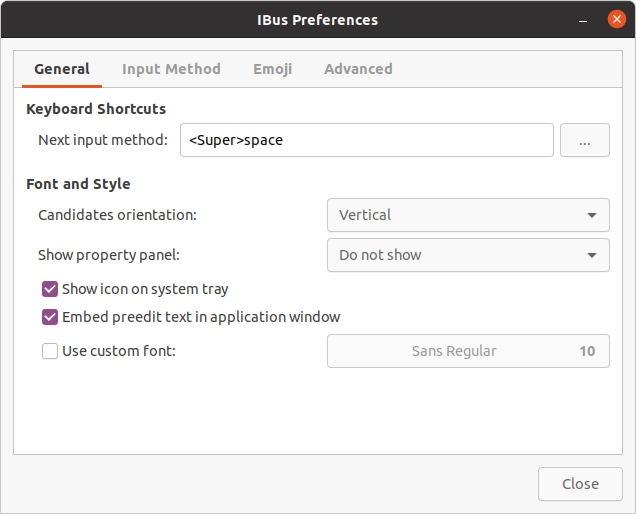Image resolution: width=636 pixels, height=514 pixels.
Task: Click the dropdown arrow for Show property panel
Action: [x=591, y=255]
